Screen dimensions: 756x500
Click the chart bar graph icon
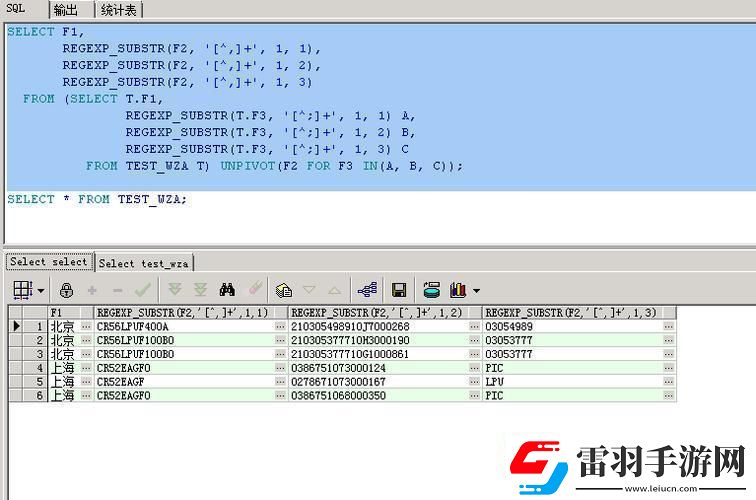(458, 290)
